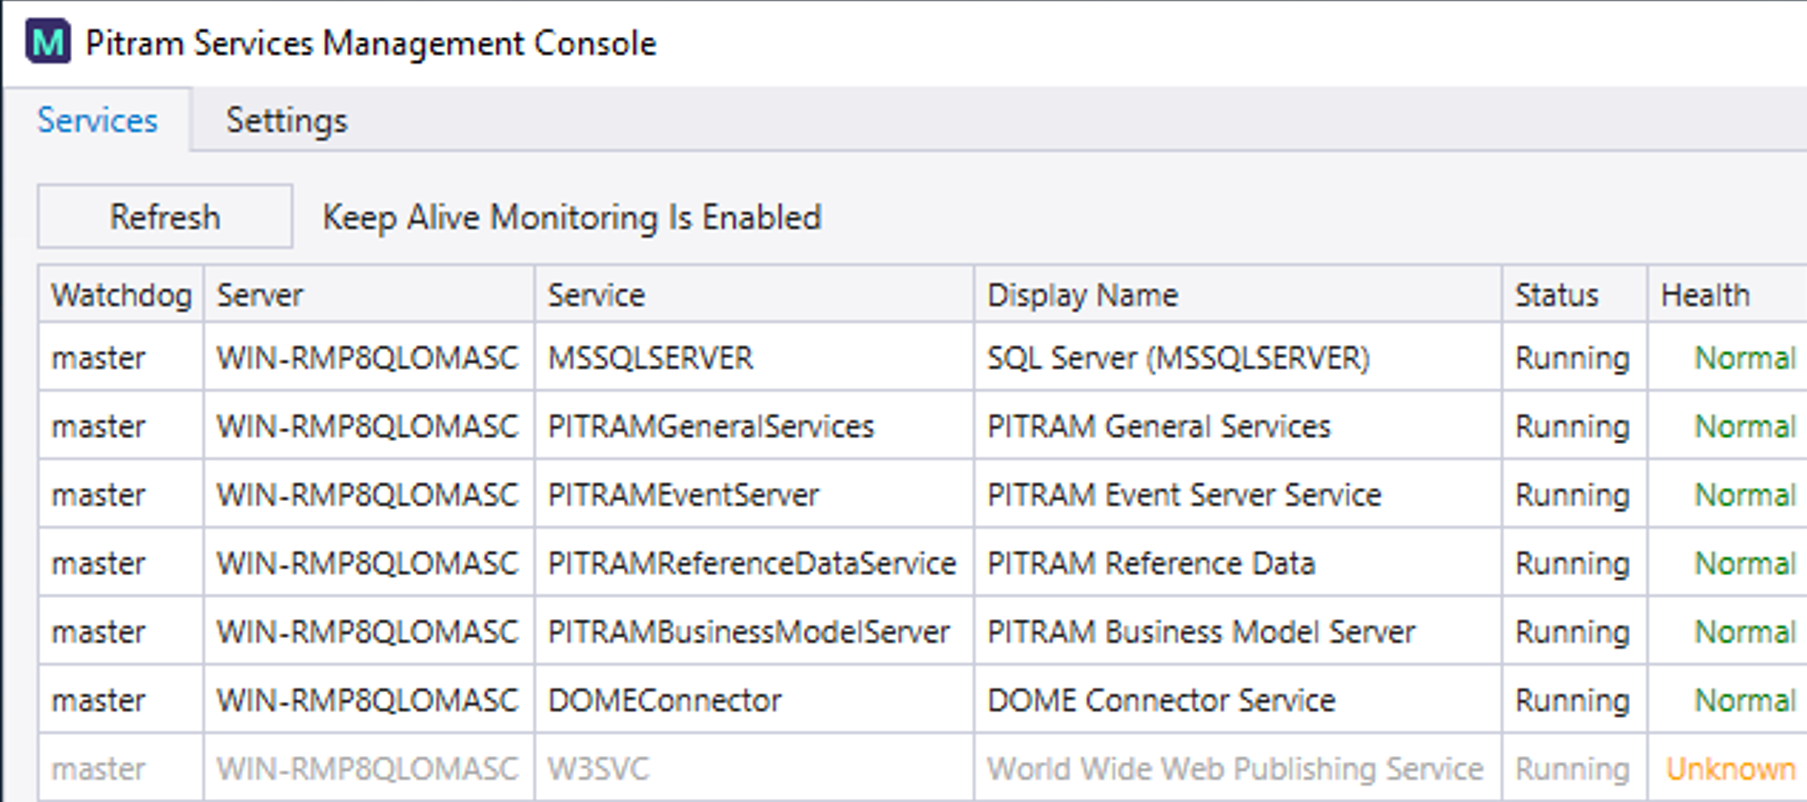Sort by the Watchdog column header
Screen dimensions: 1807x802
click(x=121, y=295)
